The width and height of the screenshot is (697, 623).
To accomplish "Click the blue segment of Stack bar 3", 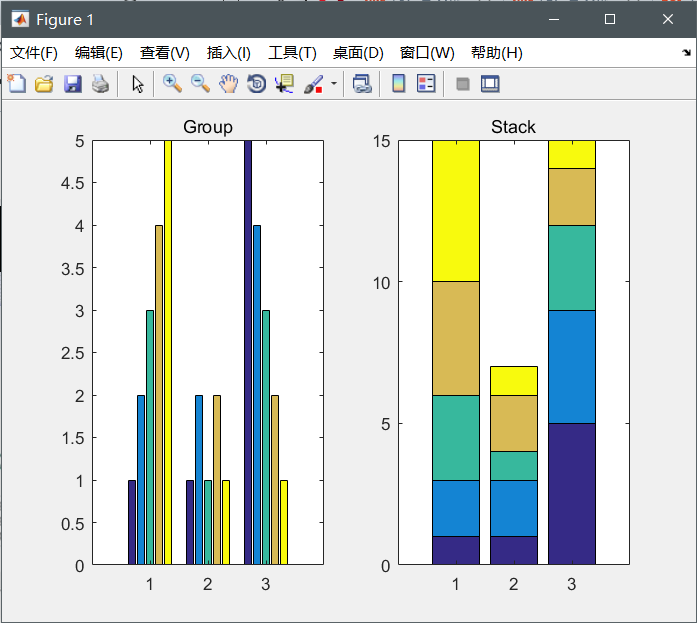I will [x=572, y=367].
